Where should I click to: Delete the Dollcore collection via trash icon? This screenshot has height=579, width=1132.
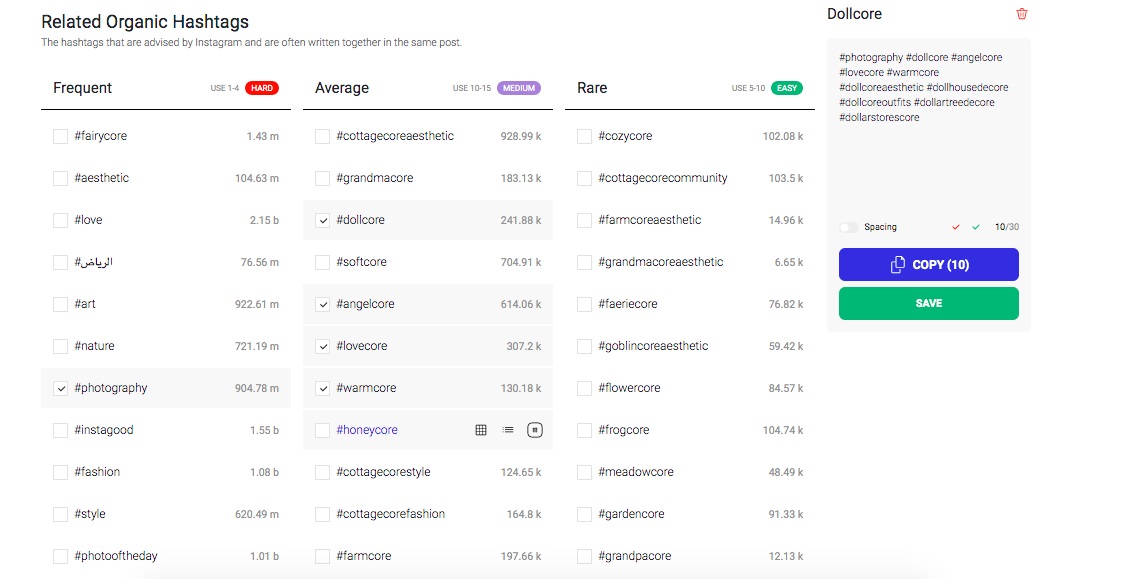[x=1021, y=14]
